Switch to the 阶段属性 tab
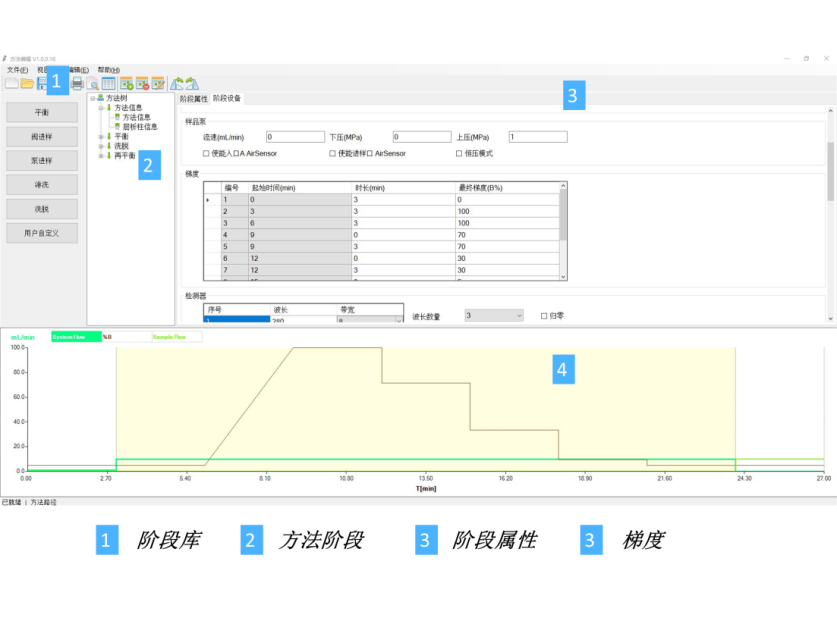The image size is (837, 628). coord(193,99)
